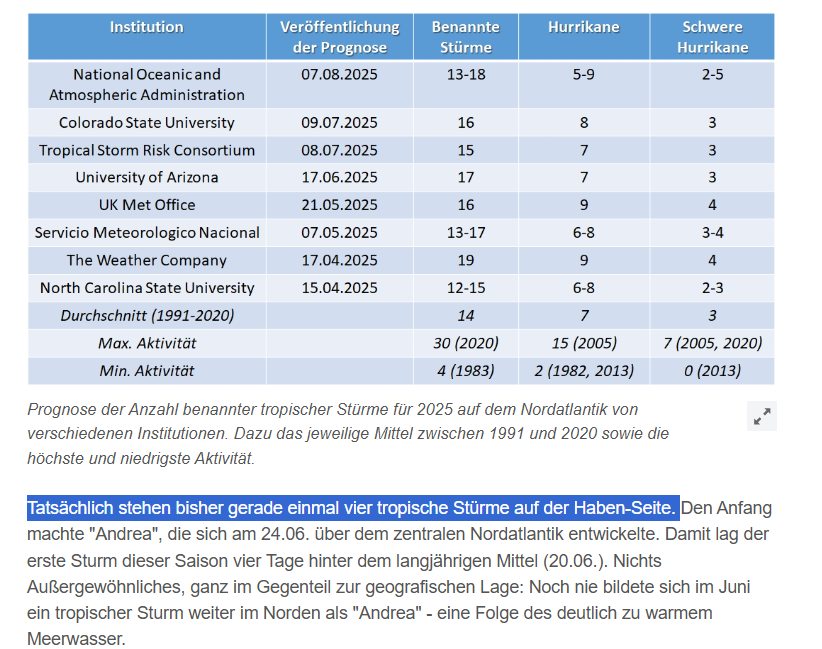The width and height of the screenshot is (822, 649).
Task: Click the "Min. Aktivität" row label
Action: tap(147, 370)
